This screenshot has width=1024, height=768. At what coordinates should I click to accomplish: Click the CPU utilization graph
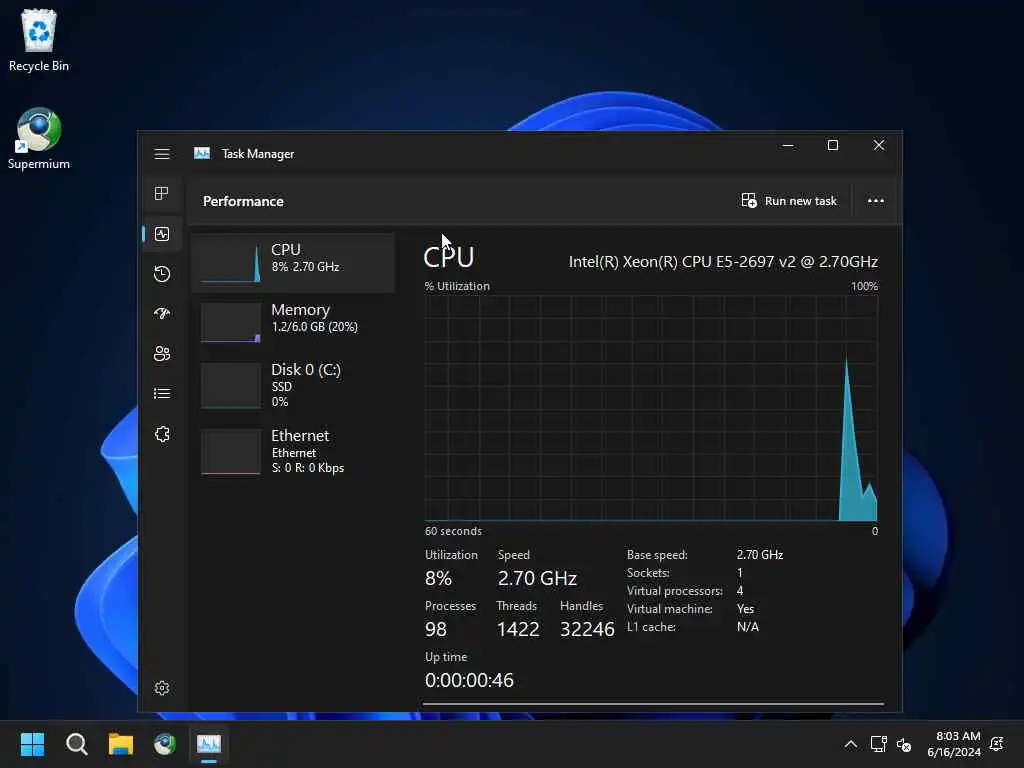click(651, 408)
